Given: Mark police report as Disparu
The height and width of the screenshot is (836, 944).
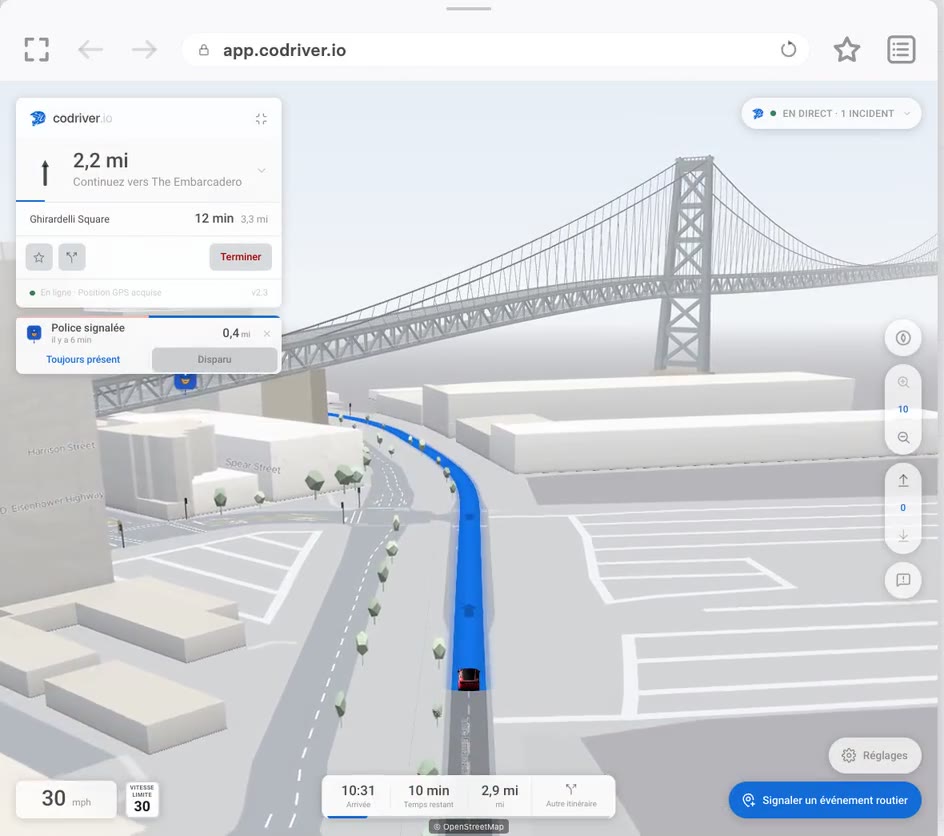Looking at the screenshot, I should tap(214, 359).
